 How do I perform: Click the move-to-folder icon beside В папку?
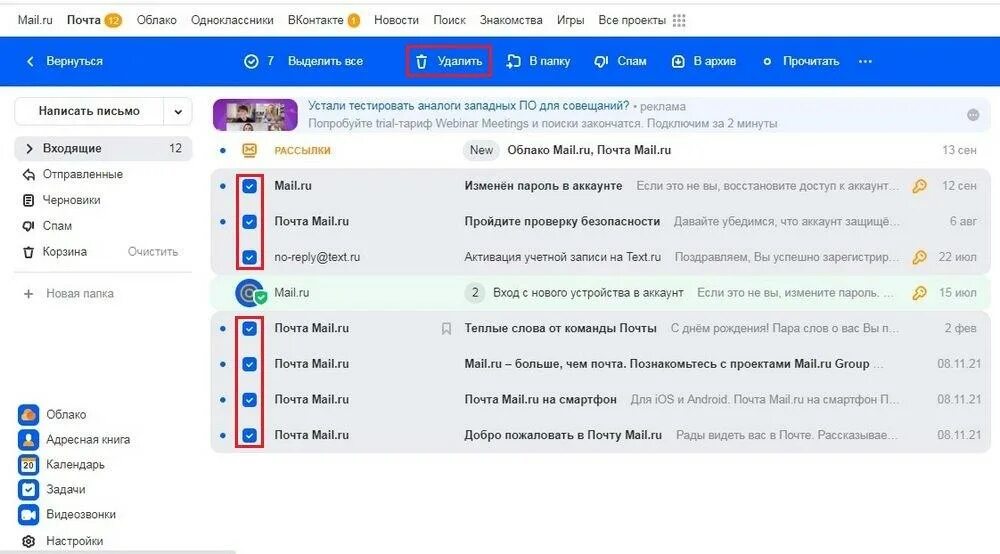pos(513,61)
